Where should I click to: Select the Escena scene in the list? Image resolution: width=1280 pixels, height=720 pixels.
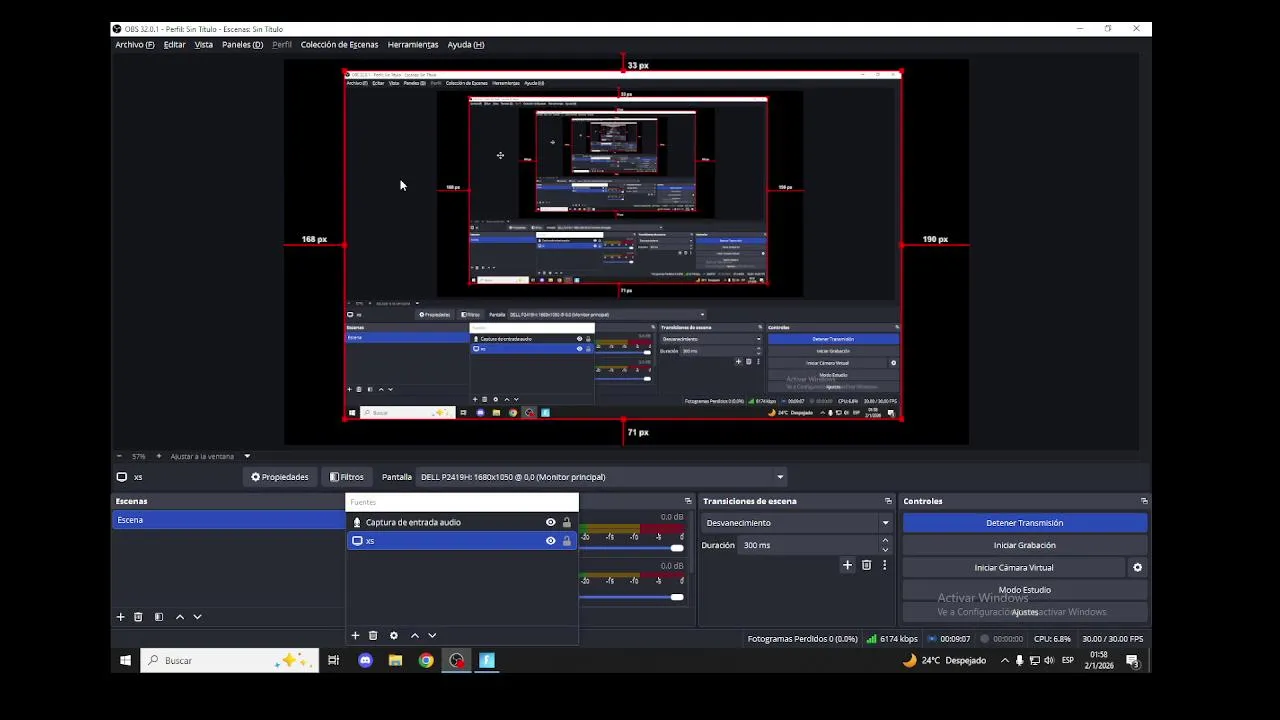[228, 520]
